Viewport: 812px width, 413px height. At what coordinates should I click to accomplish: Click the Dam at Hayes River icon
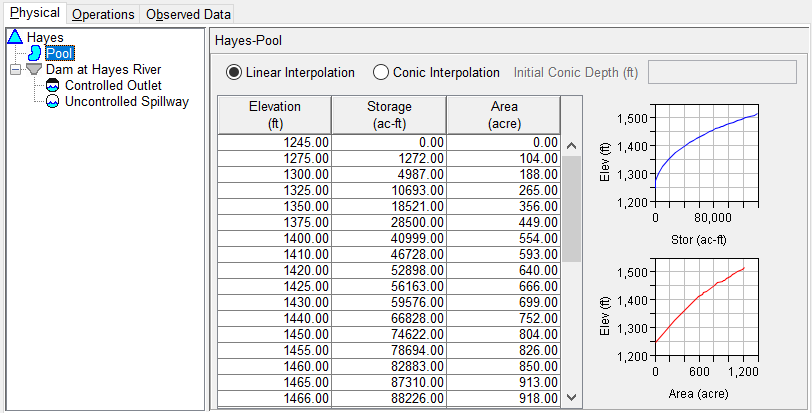tap(33, 70)
